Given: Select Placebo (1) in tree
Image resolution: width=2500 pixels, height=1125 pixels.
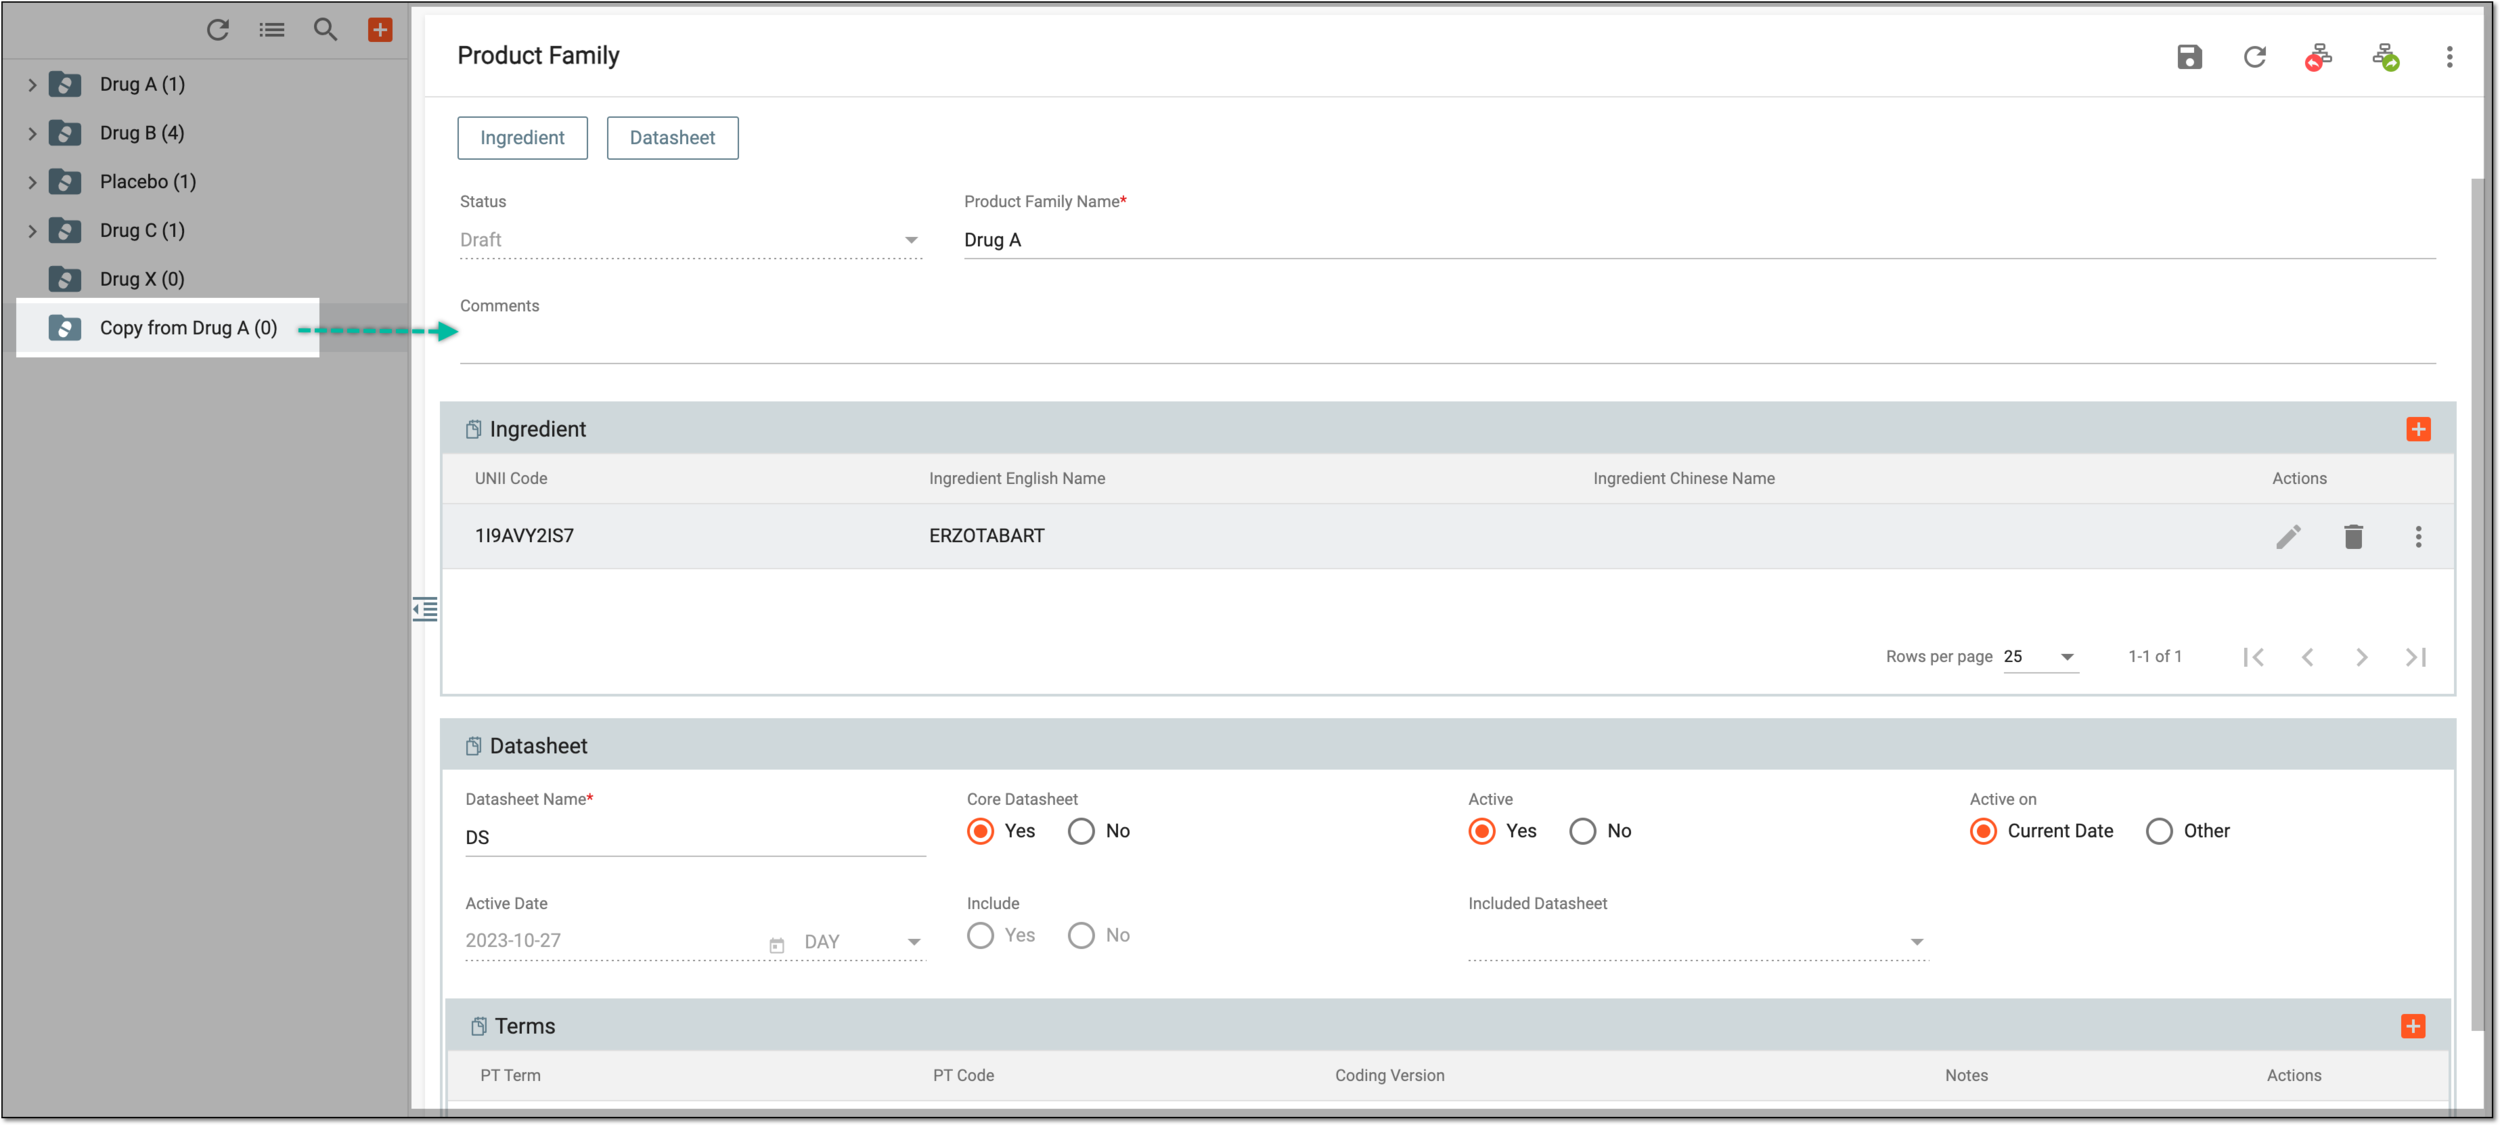Looking at the screenshot, I should [x=148, y=182].
